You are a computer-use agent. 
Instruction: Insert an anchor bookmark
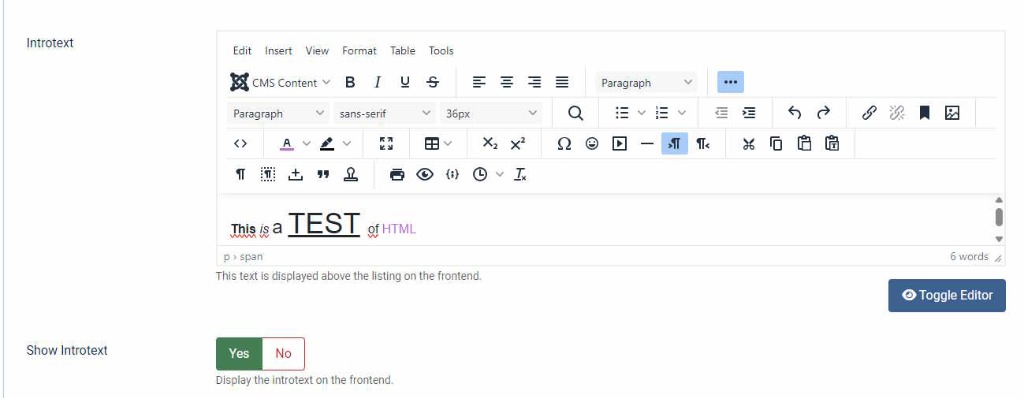pyautogui.click(x=924, y=113)
